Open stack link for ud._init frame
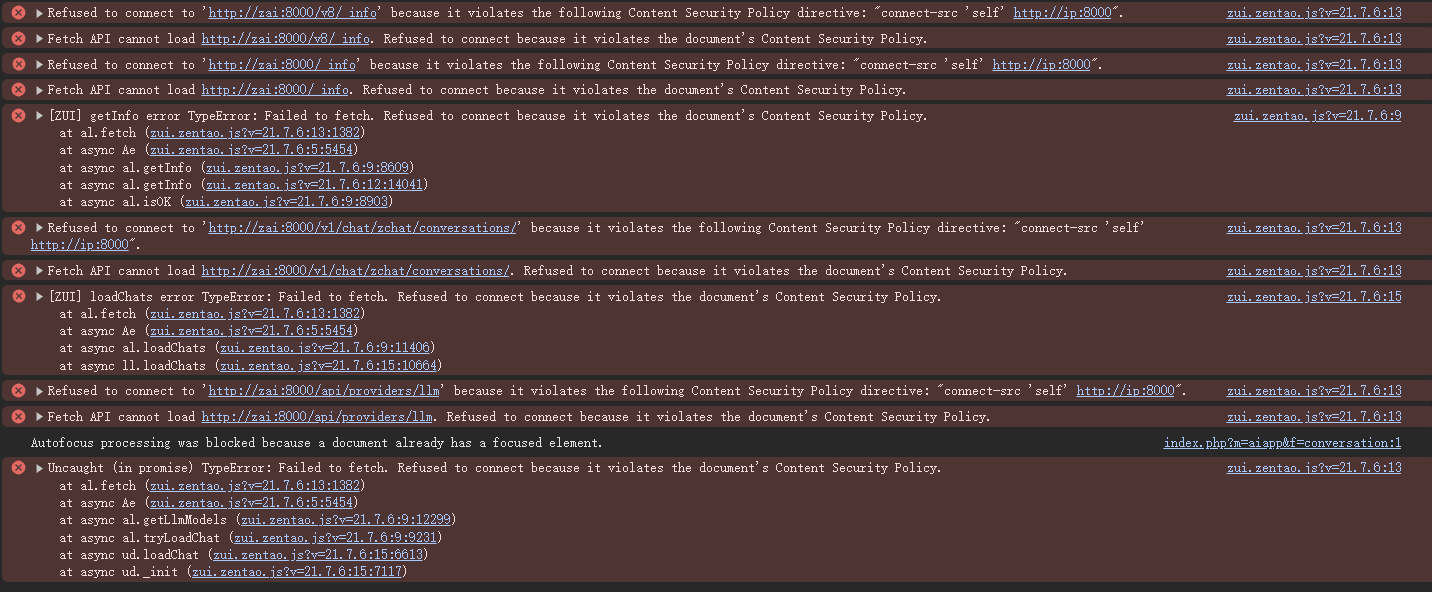This screenshot has width=1432, height=592. click(x=298, y=572)
